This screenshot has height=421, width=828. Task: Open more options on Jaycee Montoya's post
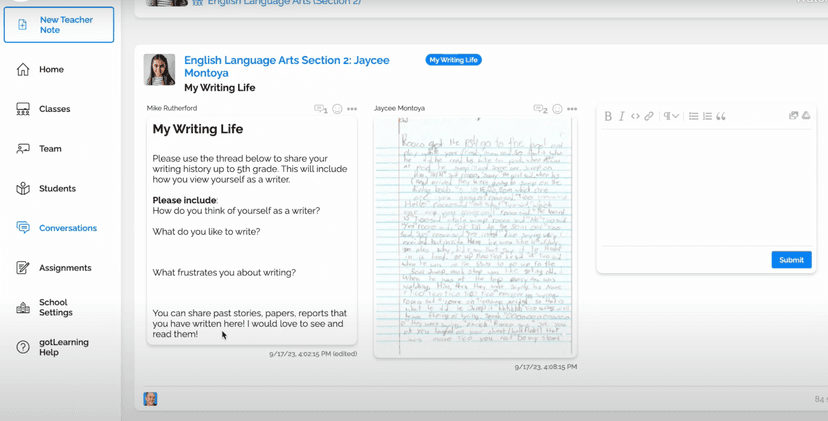572,109
